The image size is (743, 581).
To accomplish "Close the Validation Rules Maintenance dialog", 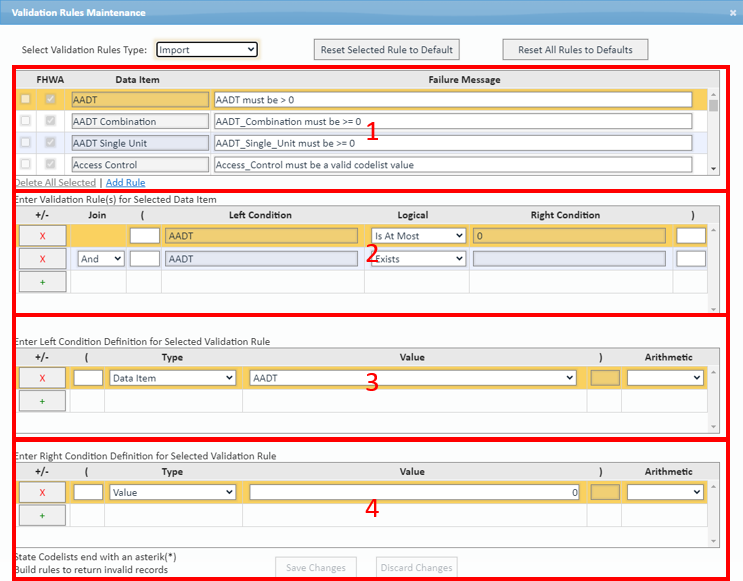I will (730, 13).
